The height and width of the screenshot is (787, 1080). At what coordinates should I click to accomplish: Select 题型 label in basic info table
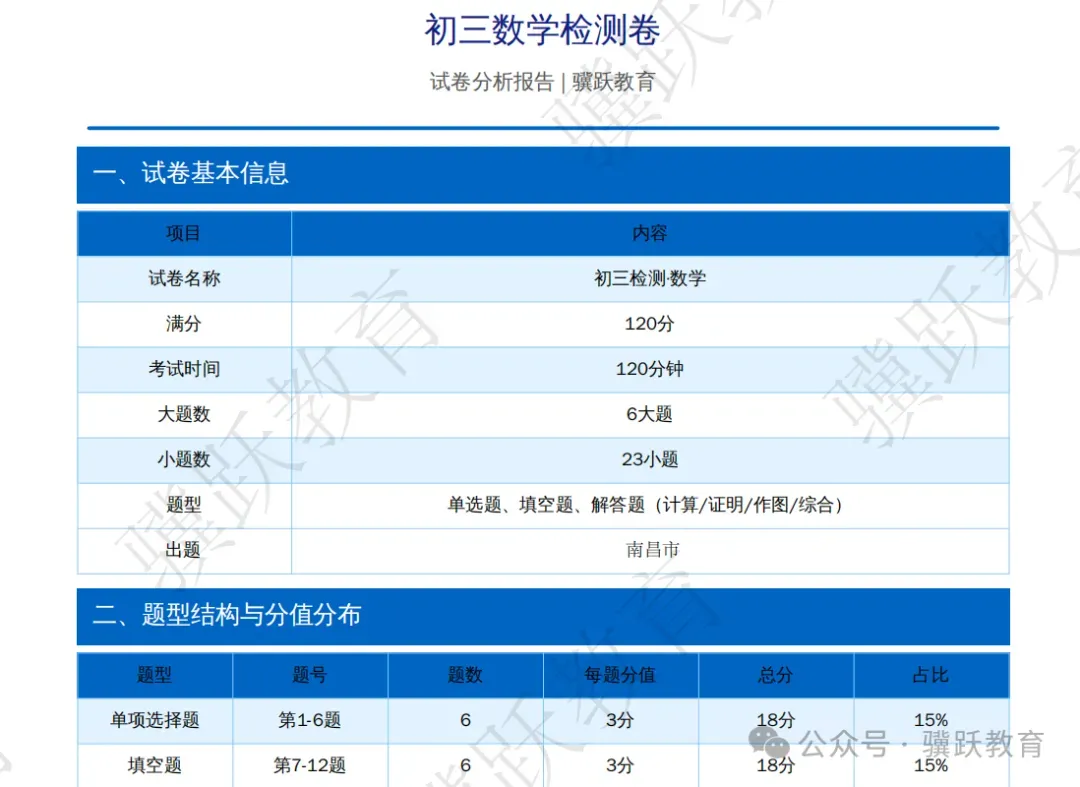183,505
